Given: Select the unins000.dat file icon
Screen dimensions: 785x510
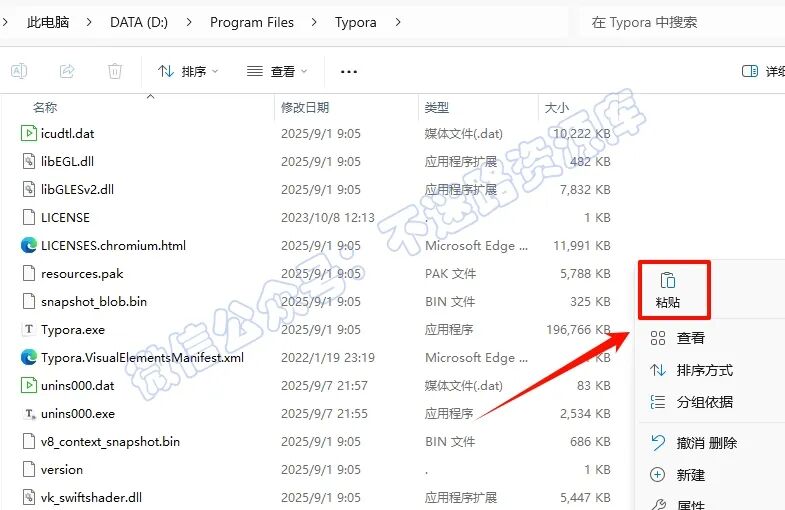Looking at the screenshot, I should [x=29, y=385].
